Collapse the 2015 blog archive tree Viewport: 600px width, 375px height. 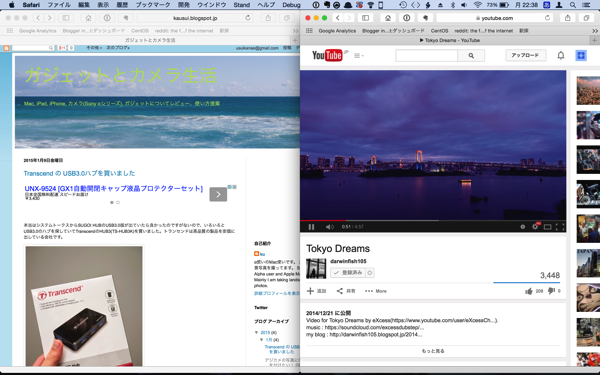pyautogui.click(x=256, y=333)
